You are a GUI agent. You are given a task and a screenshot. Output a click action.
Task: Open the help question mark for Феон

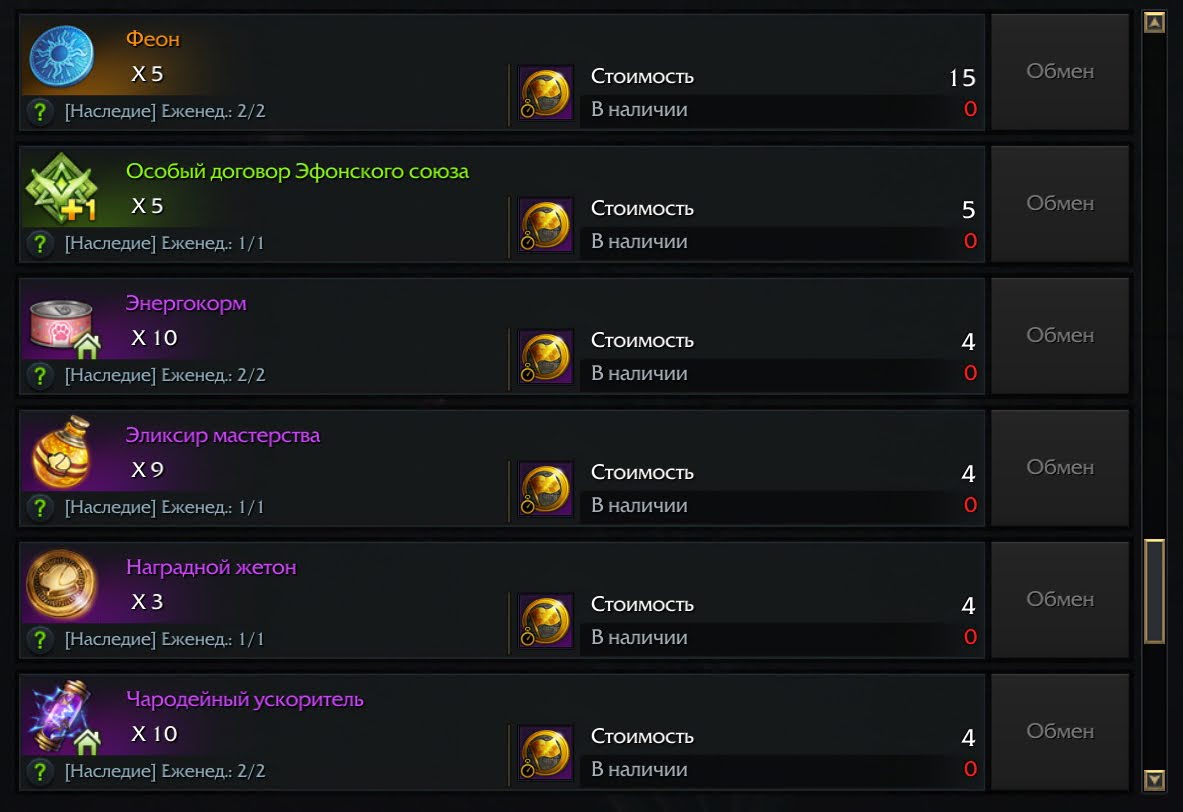coord(40,111)
